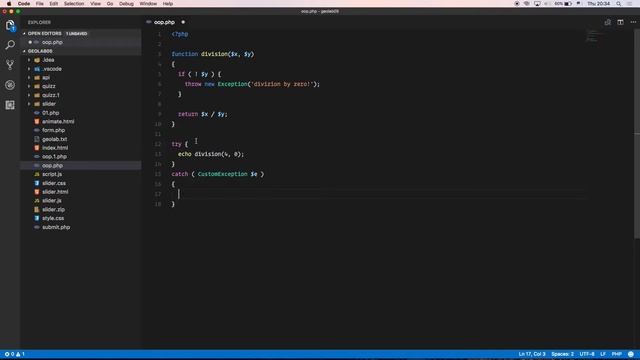640x360 pixels.
Task: Open Source Control view
Action: (10, 64)
